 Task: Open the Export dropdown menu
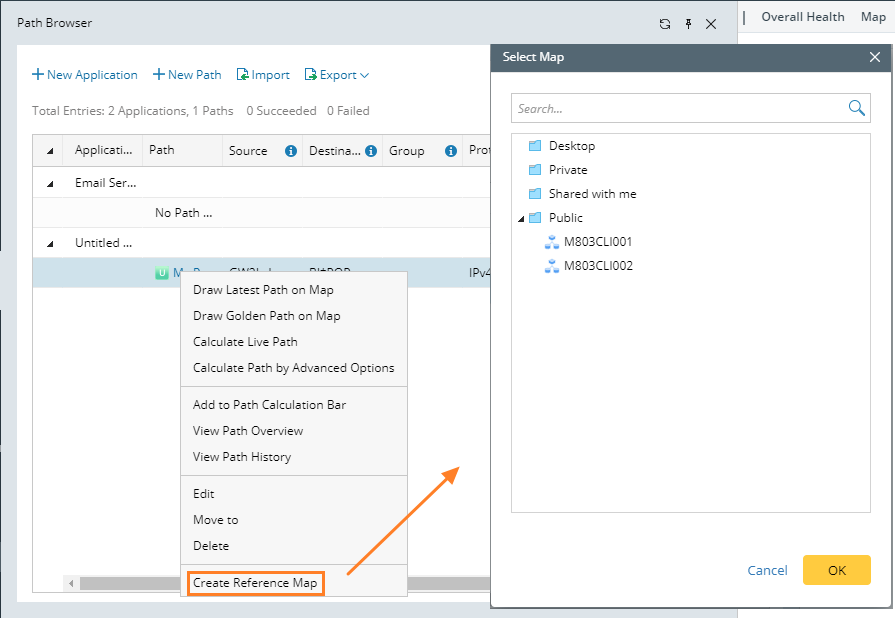tap(337, 75)
